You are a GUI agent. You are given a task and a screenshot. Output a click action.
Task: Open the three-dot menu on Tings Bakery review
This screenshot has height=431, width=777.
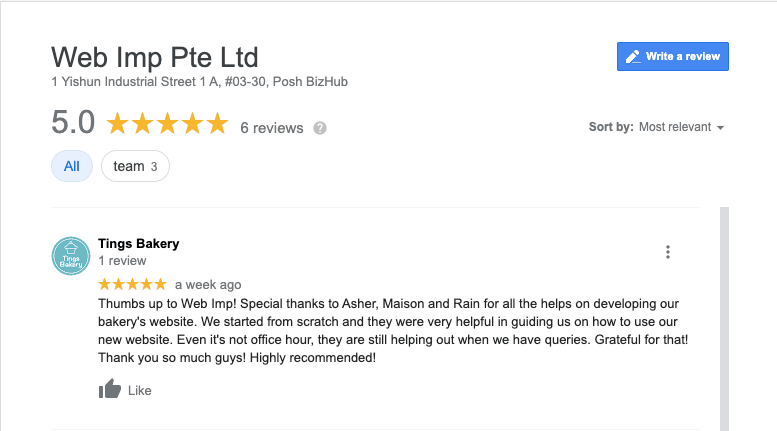click(667, 252)
